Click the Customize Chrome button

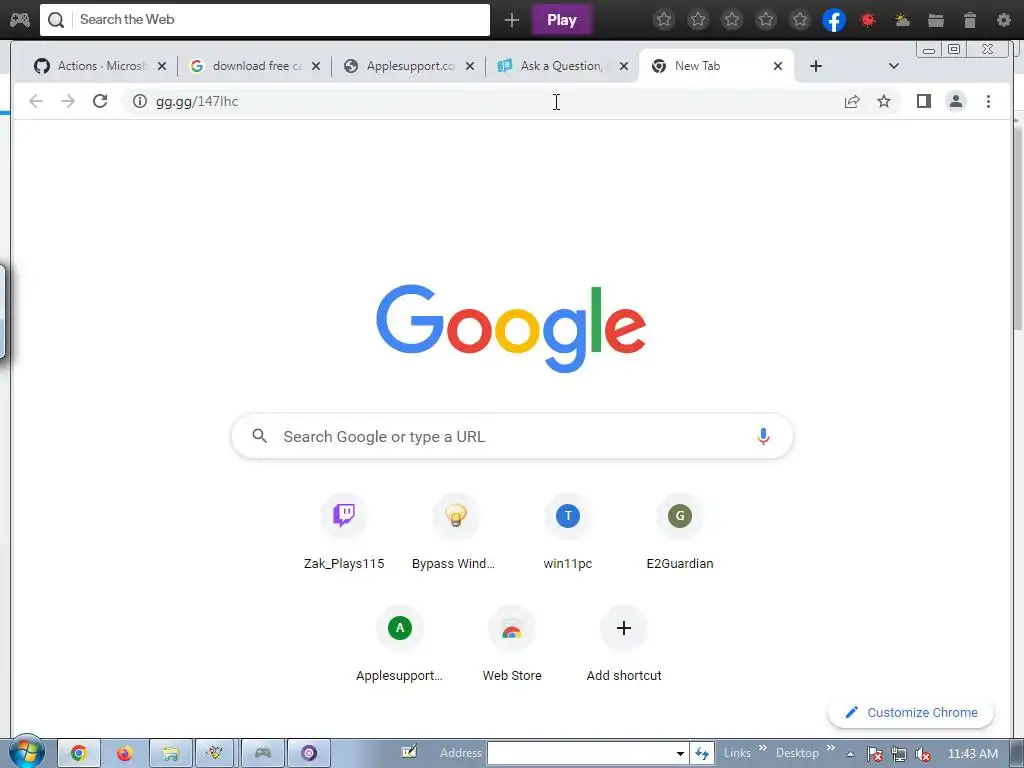tap(911, 712)
